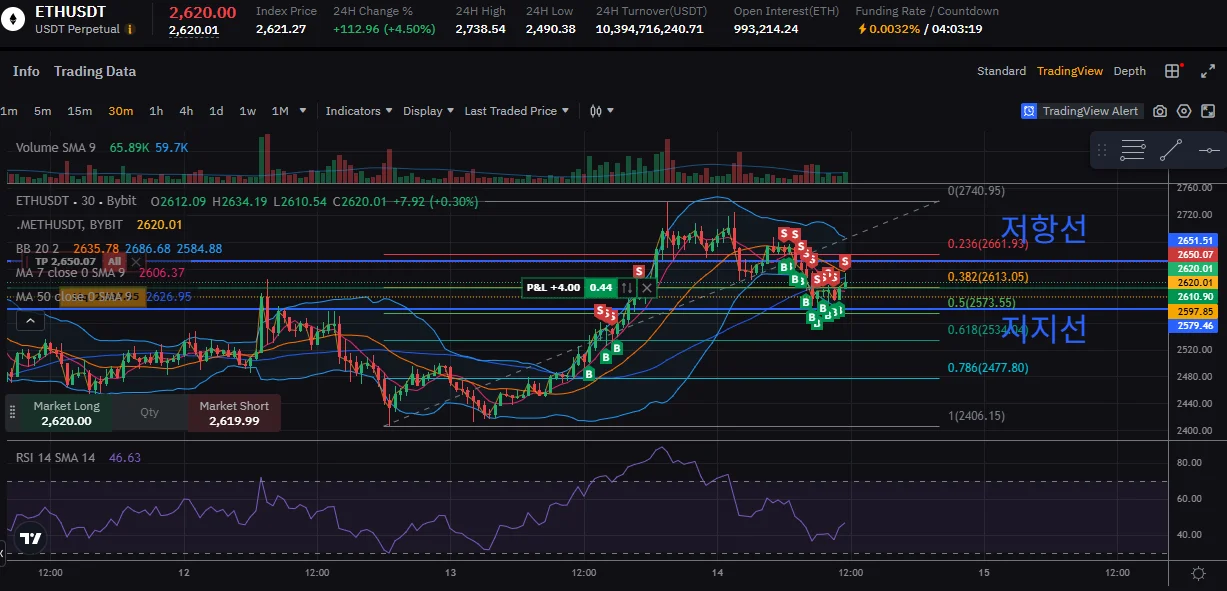Screen dimensions: 1227x591
Task: Click the order panel drag handle
Action: [x=13, y=411]
